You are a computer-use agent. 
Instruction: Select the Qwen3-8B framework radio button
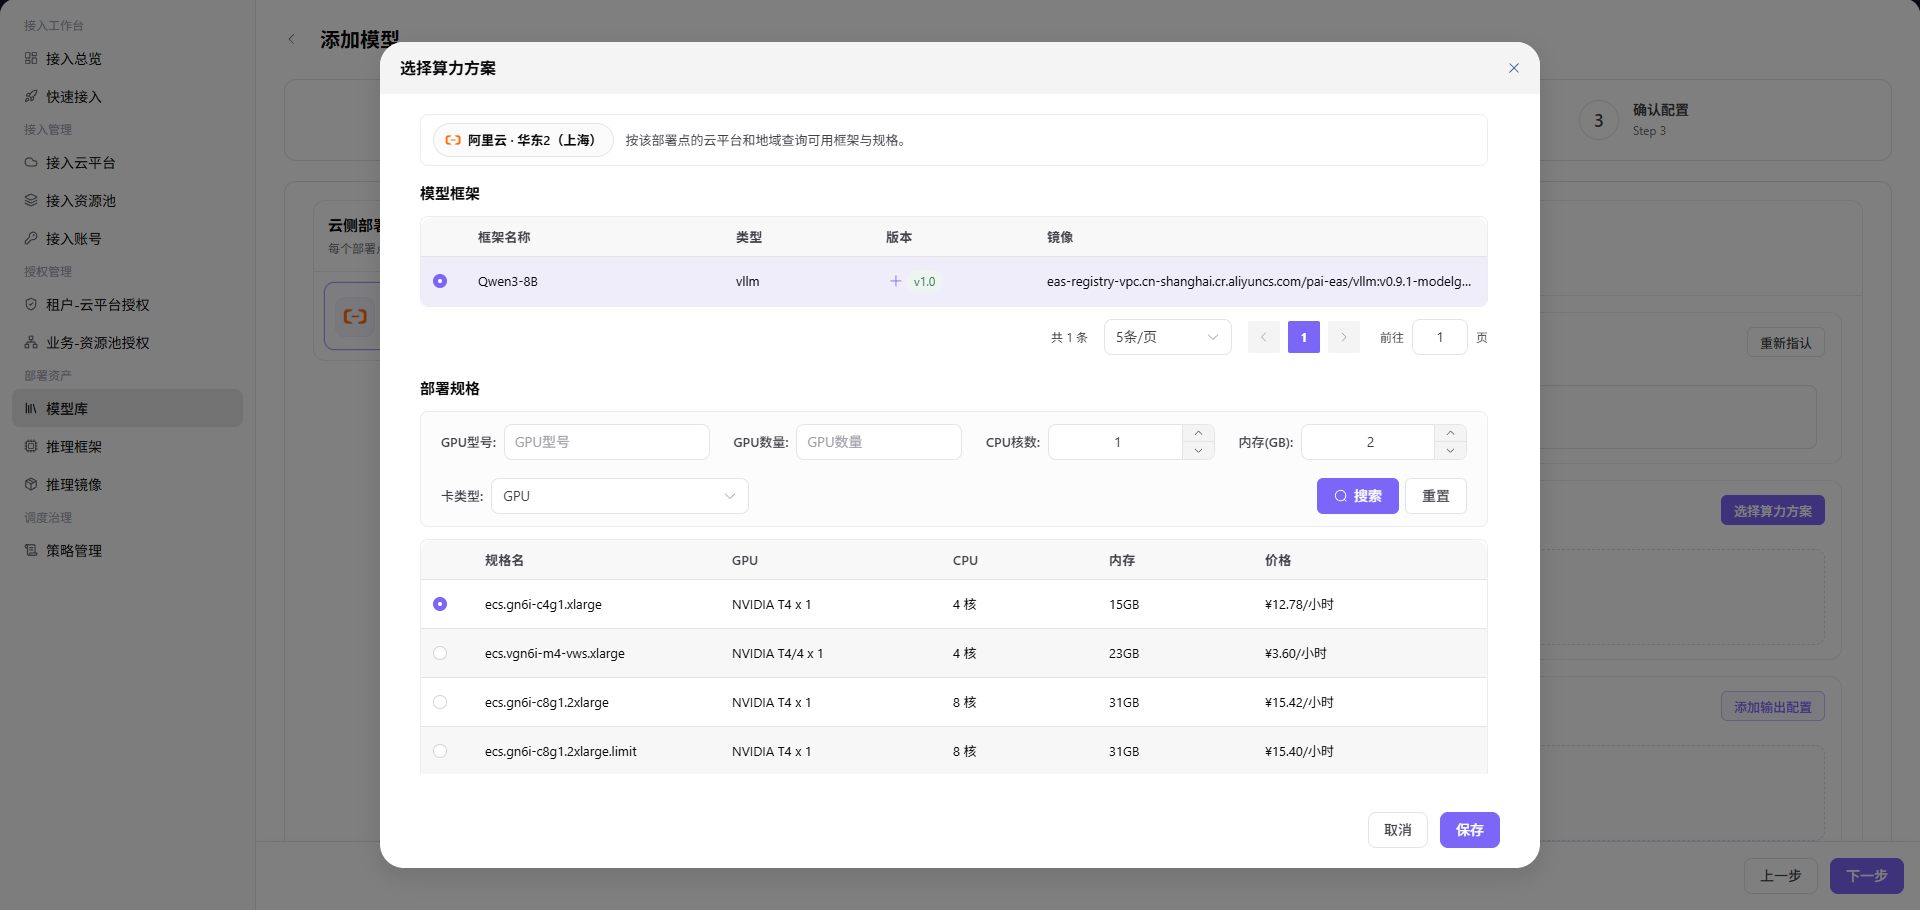440,281
